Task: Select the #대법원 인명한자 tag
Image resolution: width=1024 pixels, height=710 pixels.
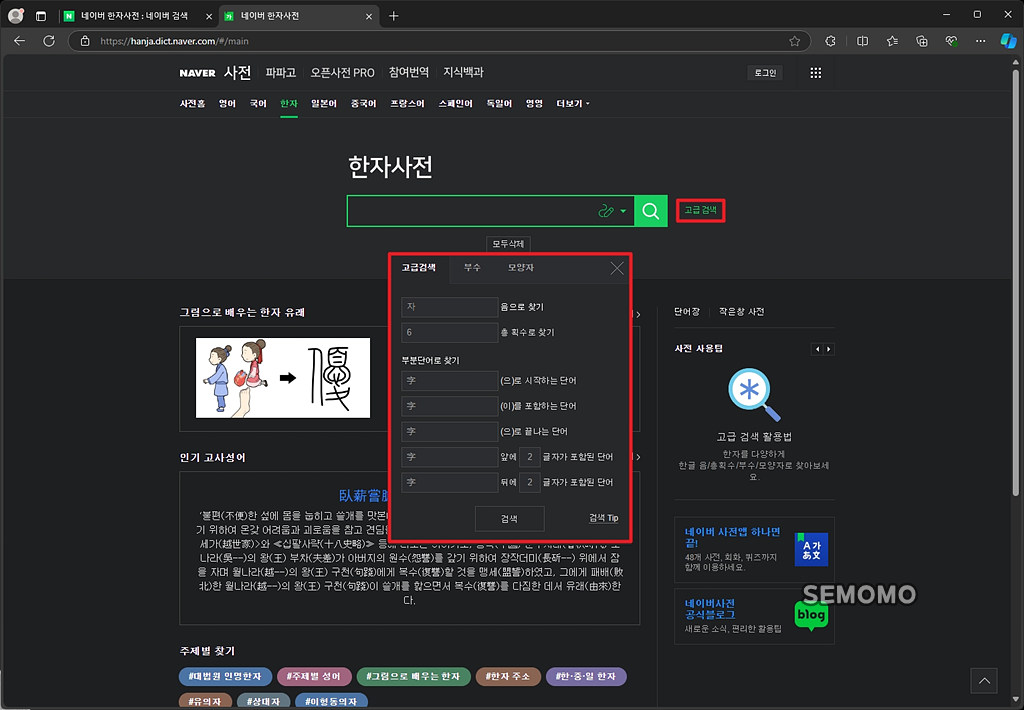Action: [225, 677]
